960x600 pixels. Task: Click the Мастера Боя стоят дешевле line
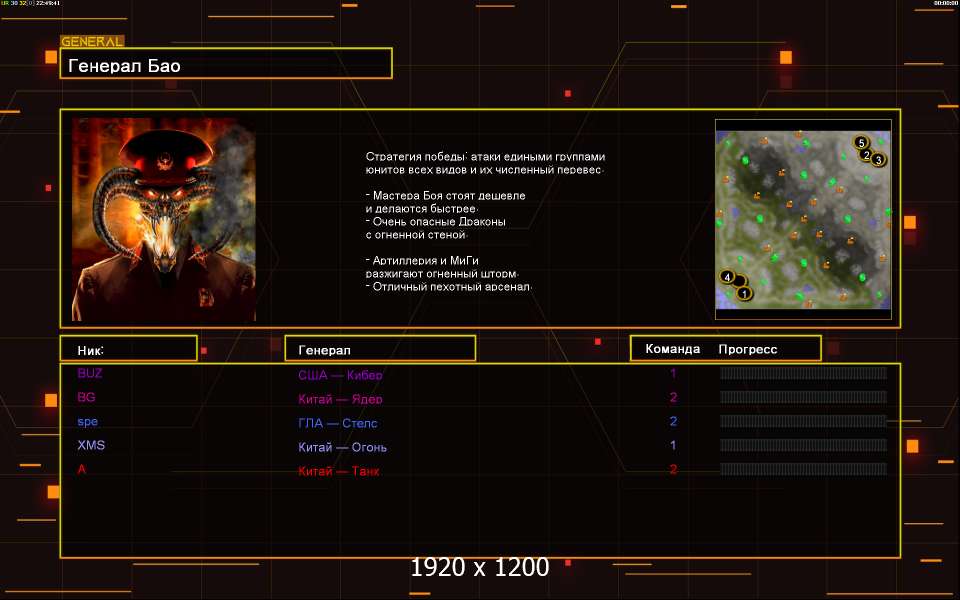[x=446, y=196]
